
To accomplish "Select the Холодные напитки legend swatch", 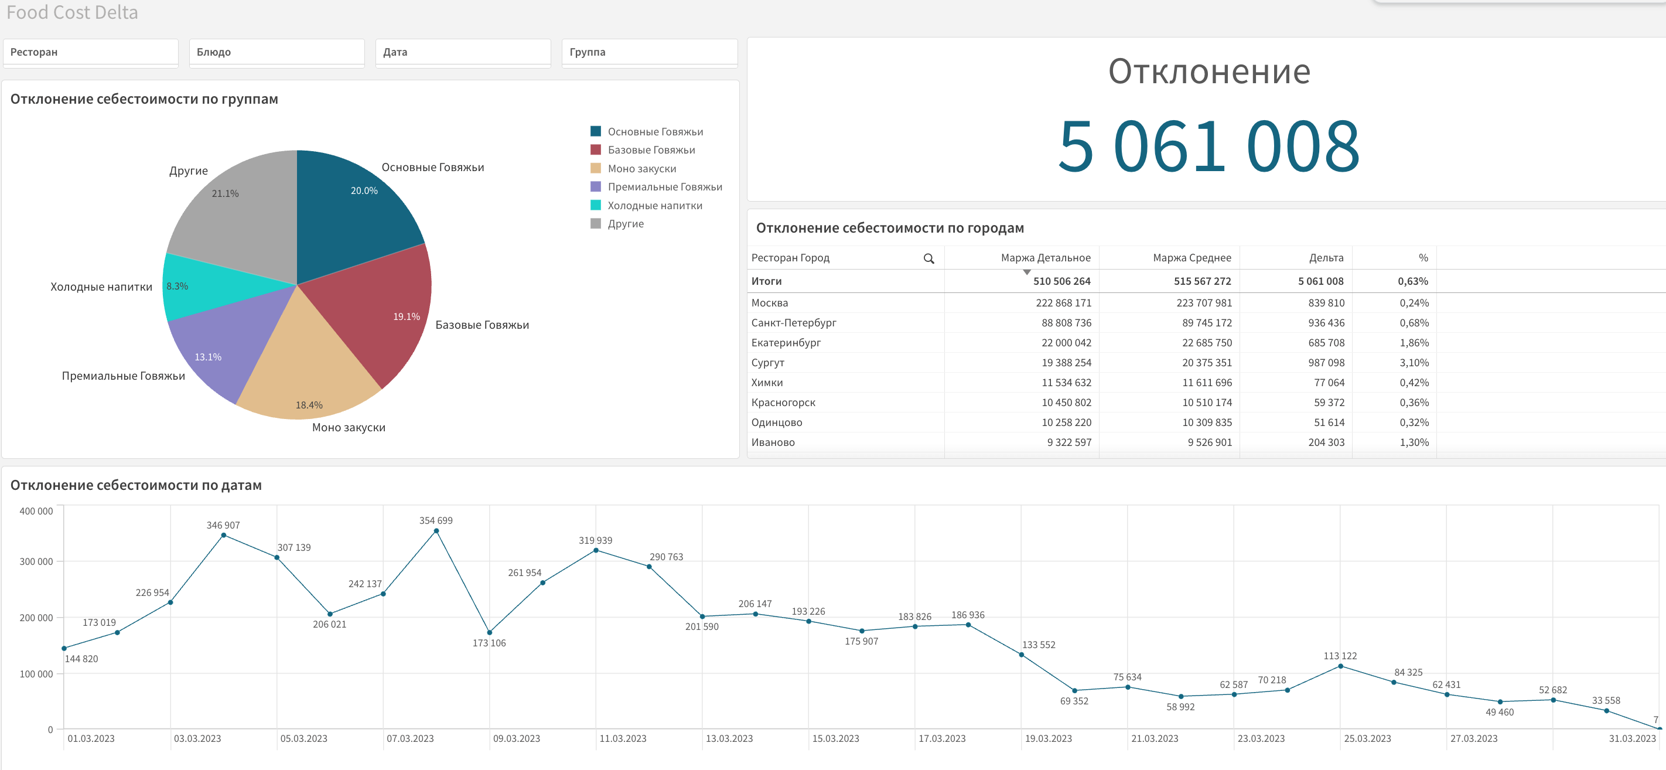I will (596, 205).
